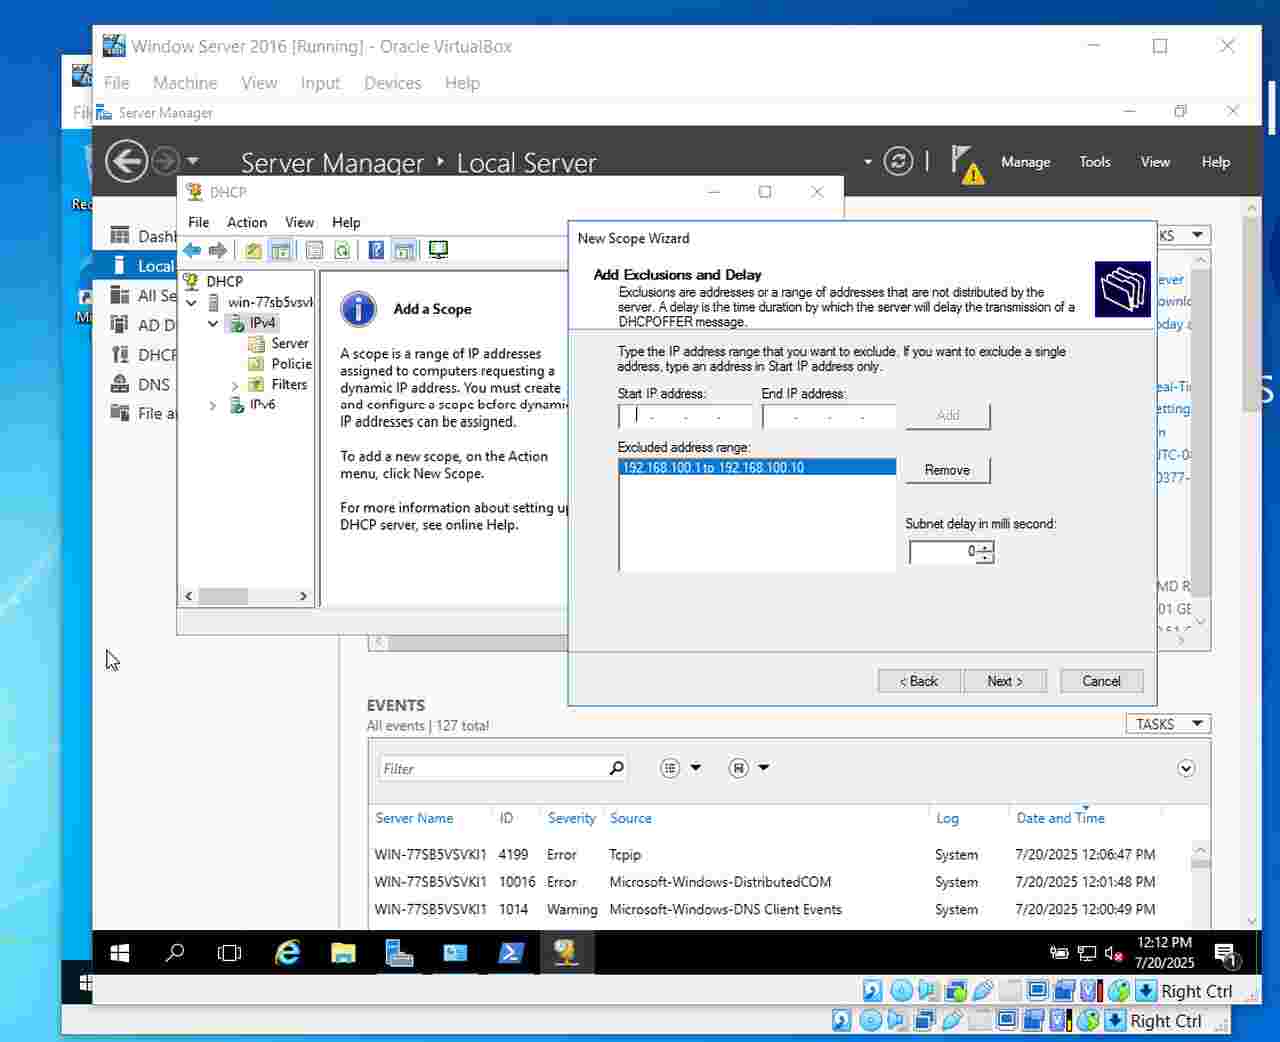The width and height of the screenshot is (1280, 1042).
Task: Click in the Start IP address field
Action: pos(685,416)
